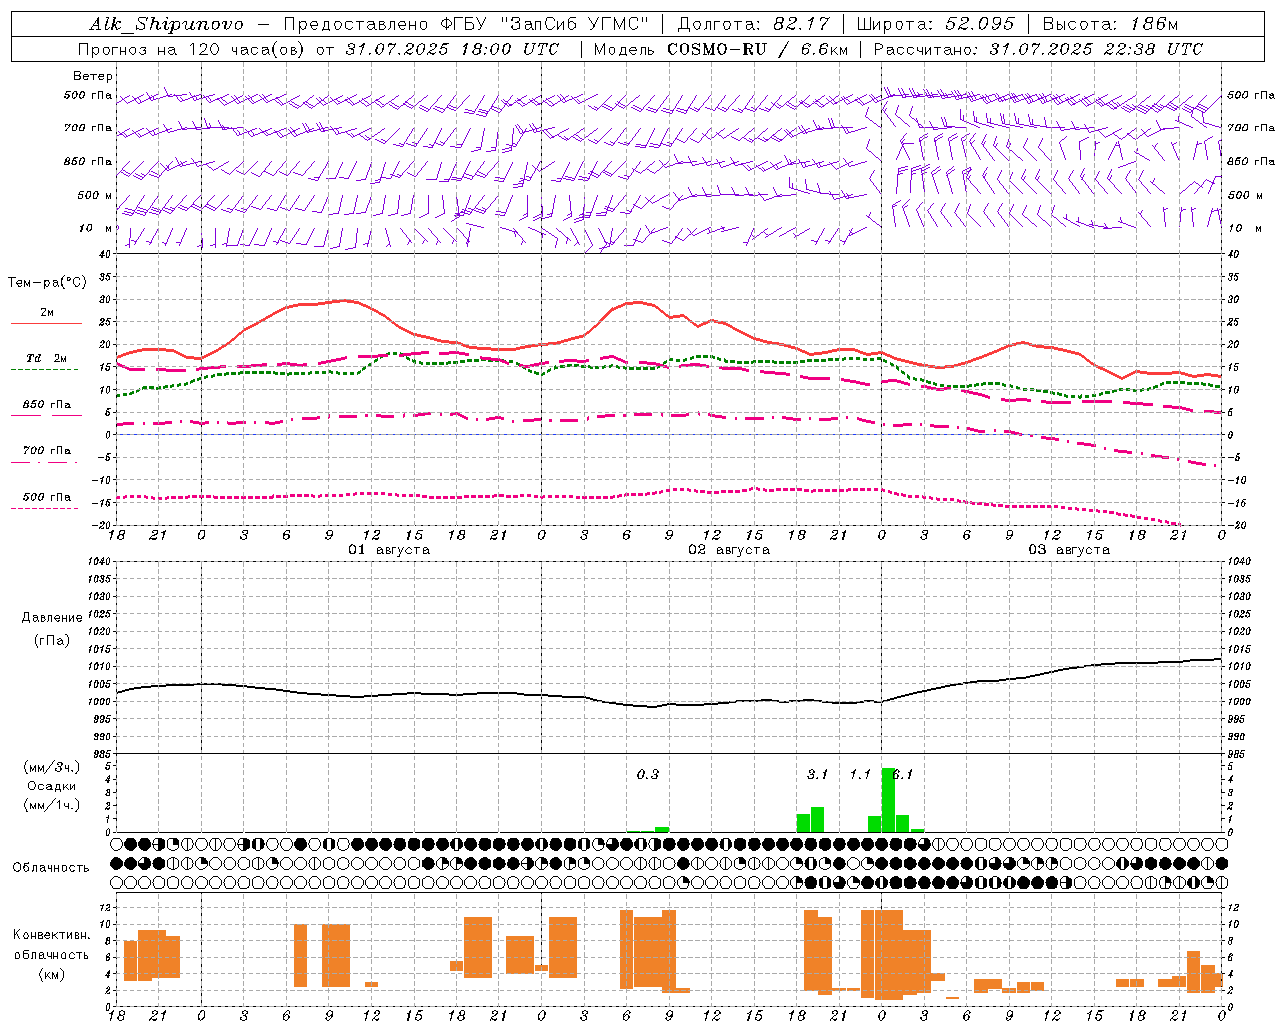The image size is (1280, 1024).
Task: Click the 0.3 precipitation total
Action: tap(648, 775)
